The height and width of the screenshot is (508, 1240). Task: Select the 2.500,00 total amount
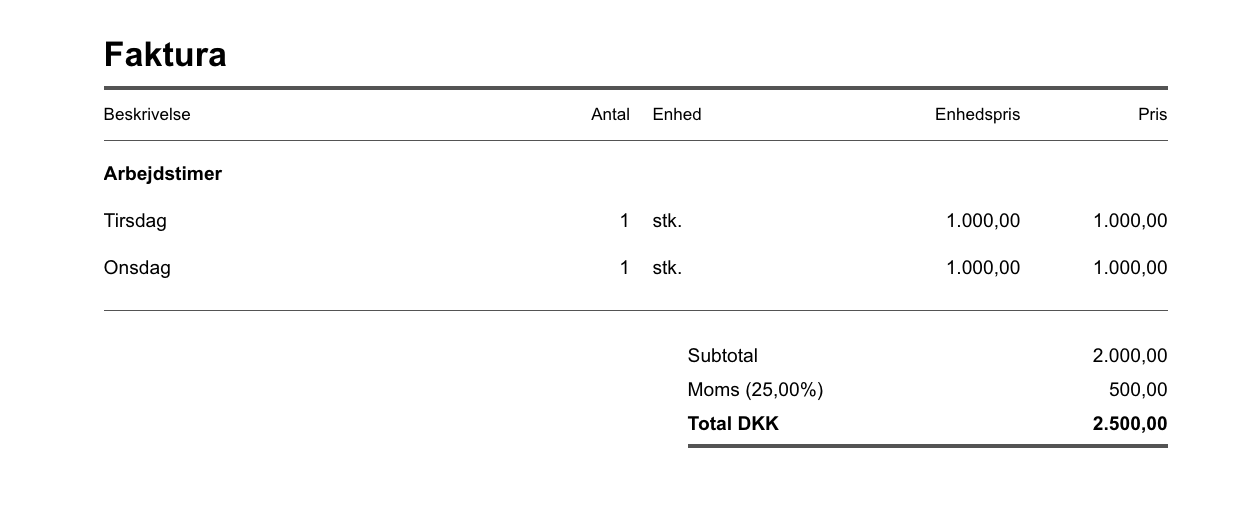point(1130,424)
